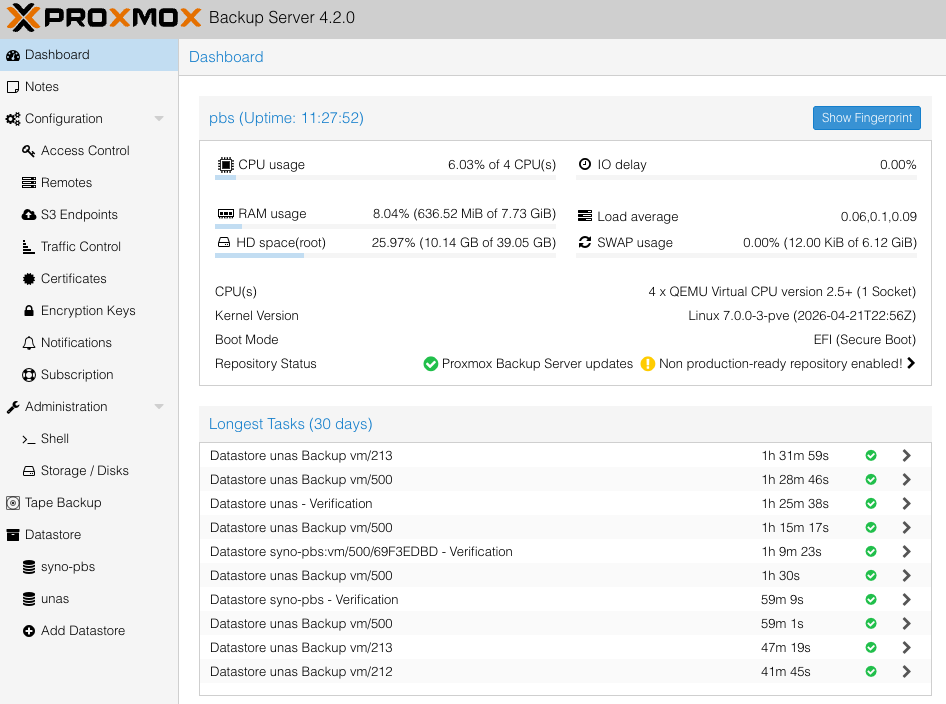Open the unas datastore

pos(89,598)
